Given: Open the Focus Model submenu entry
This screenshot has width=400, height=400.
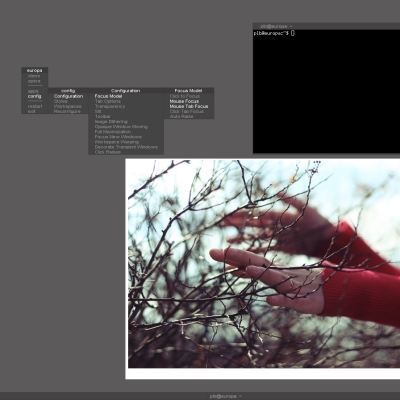Looking at the screenshot, I should coord(126,96).
